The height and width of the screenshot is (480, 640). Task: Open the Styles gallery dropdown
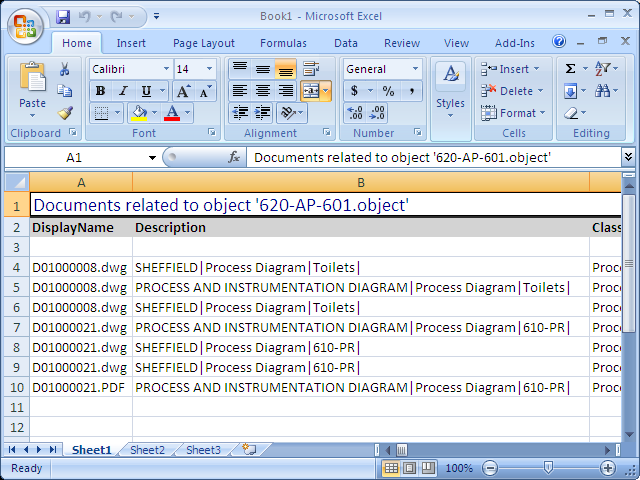[450, 116]
